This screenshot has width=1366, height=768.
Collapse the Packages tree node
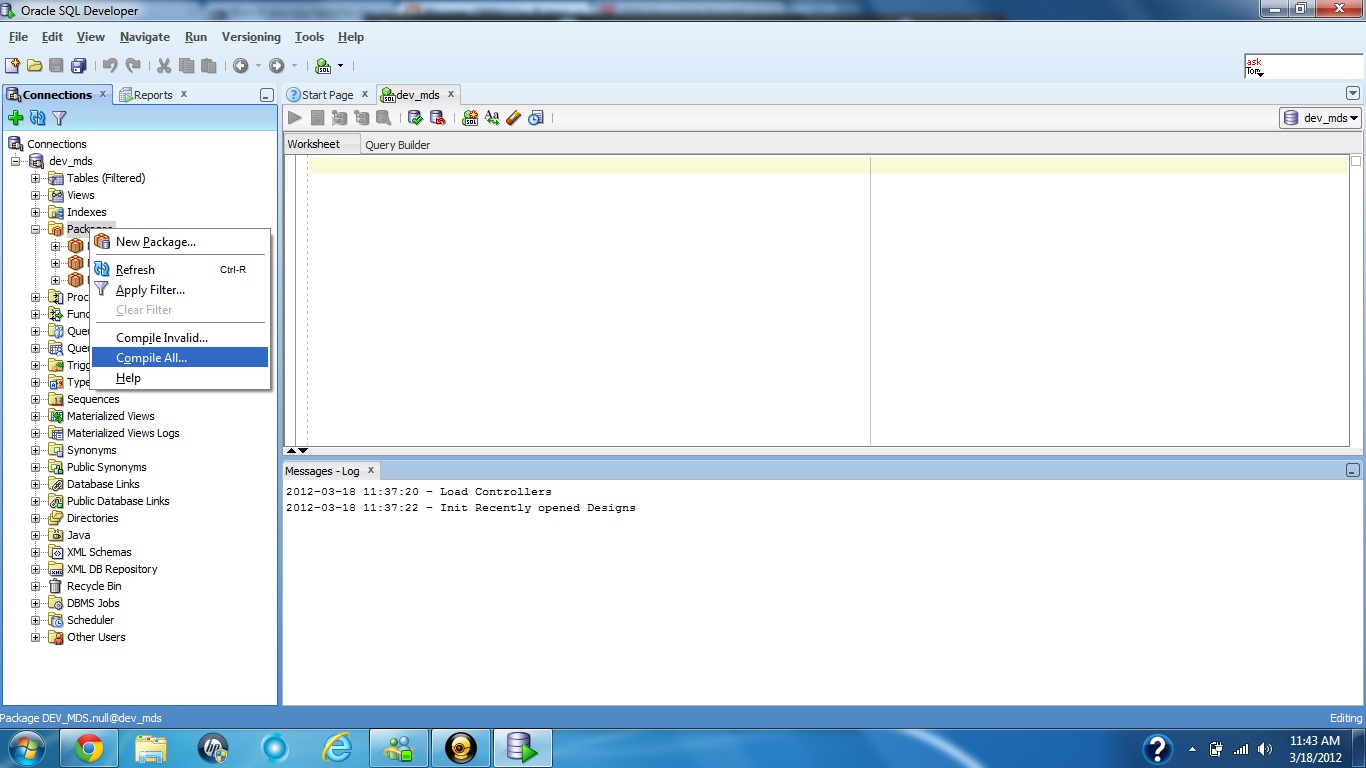pyautogui.click(x=36, y=229)
